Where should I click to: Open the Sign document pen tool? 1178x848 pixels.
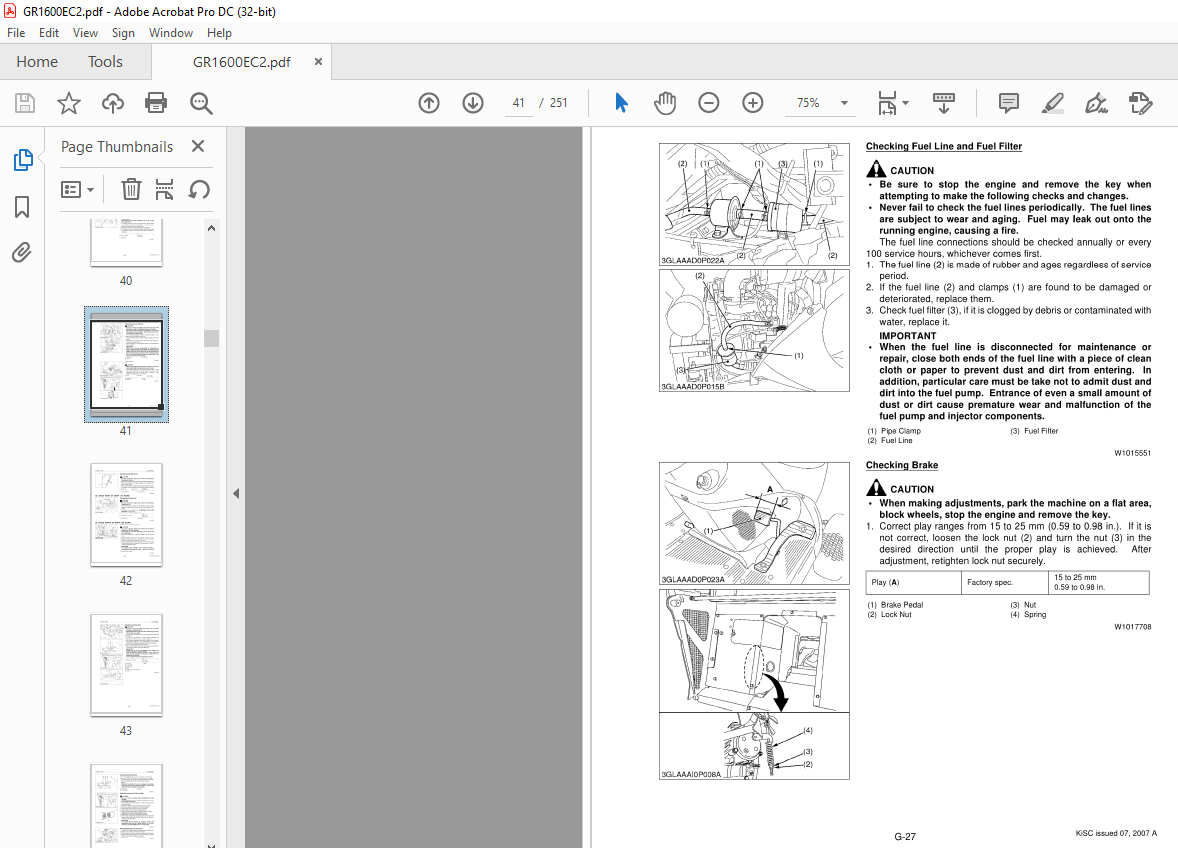click(1096, 103)
